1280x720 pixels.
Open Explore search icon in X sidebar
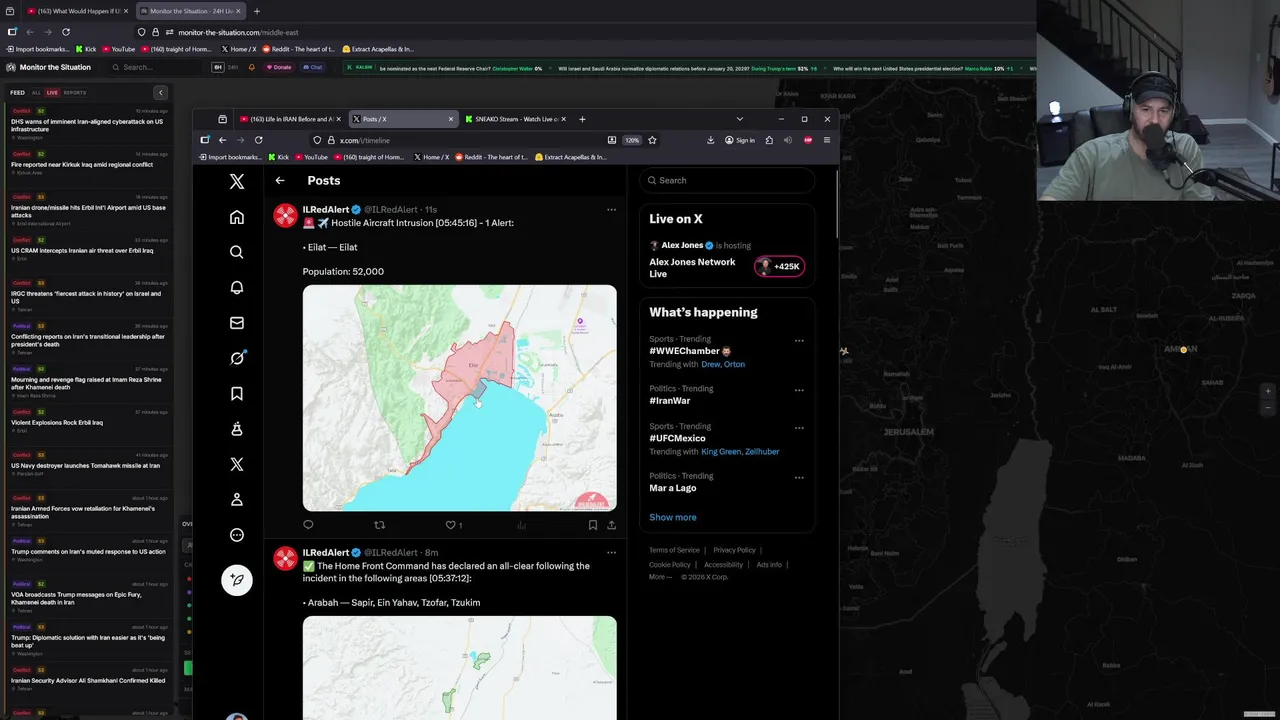tap(237, 252)
